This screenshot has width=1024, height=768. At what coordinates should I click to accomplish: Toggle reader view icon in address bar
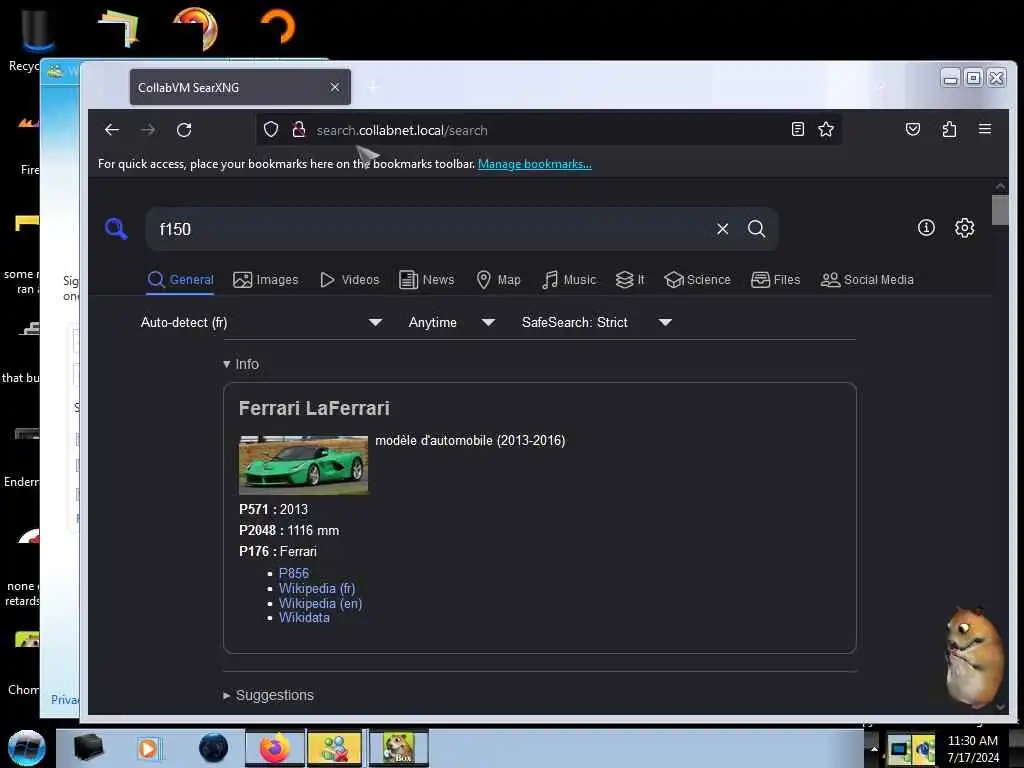[797, 129]
